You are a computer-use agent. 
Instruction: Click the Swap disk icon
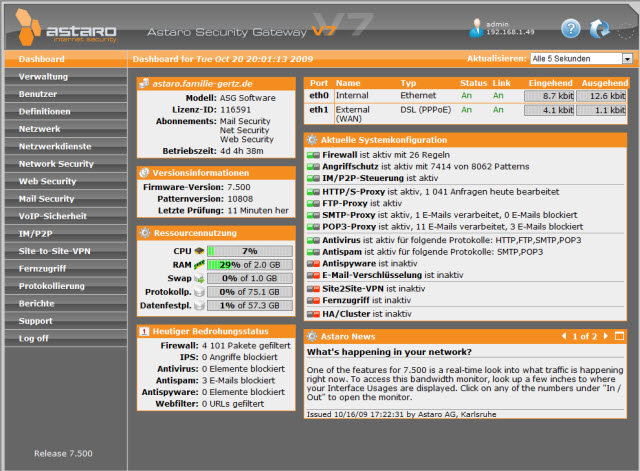pos(199,278)
